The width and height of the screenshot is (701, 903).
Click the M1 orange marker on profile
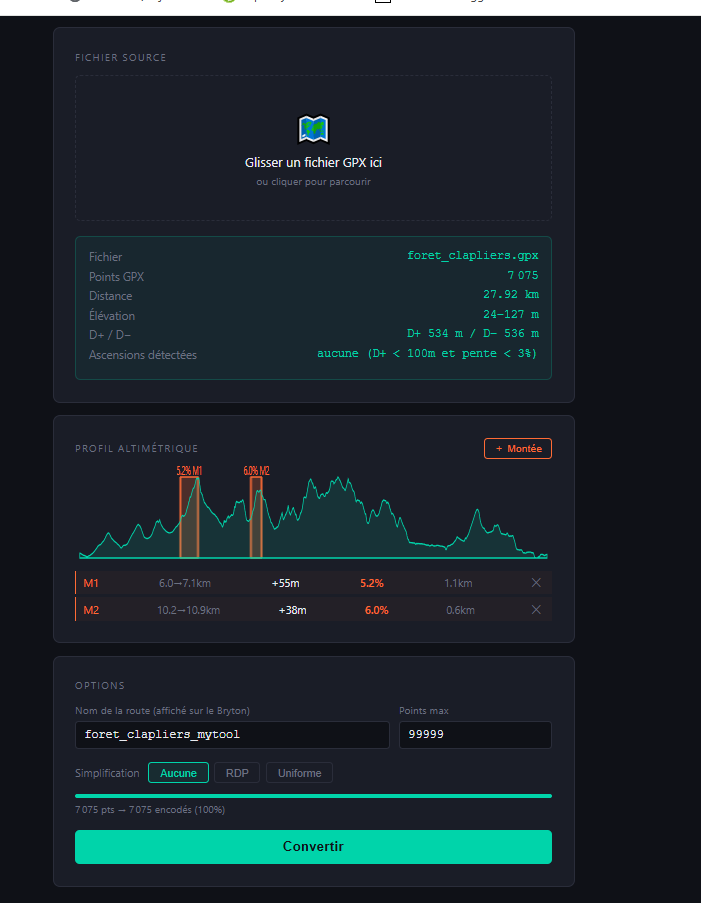189,517
